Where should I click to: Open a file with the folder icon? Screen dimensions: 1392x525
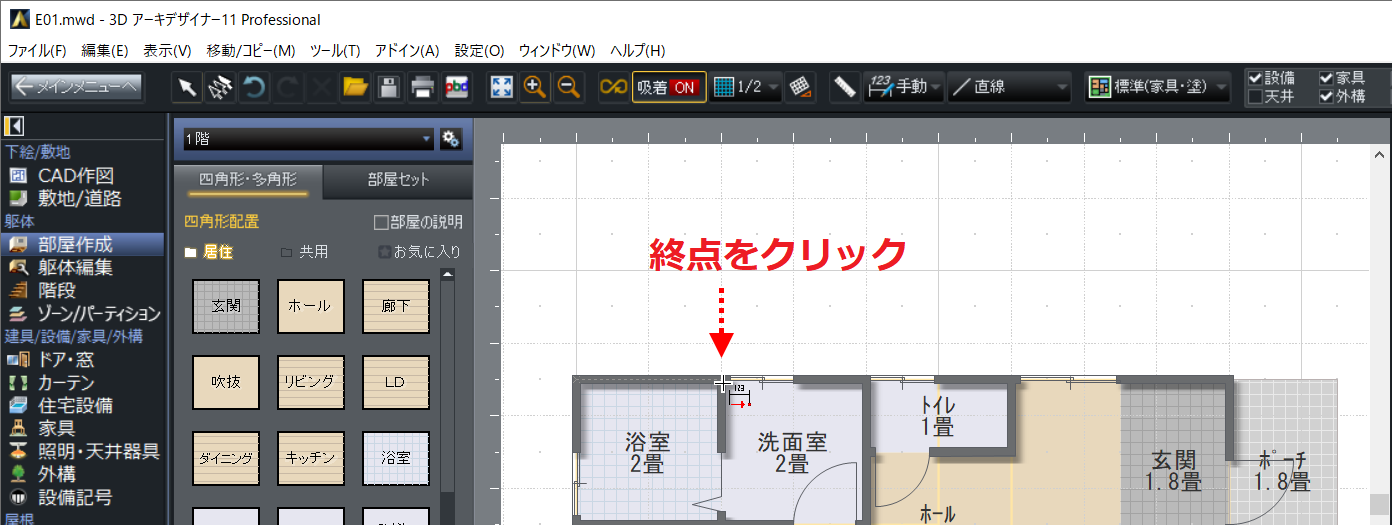click(355, 87)
